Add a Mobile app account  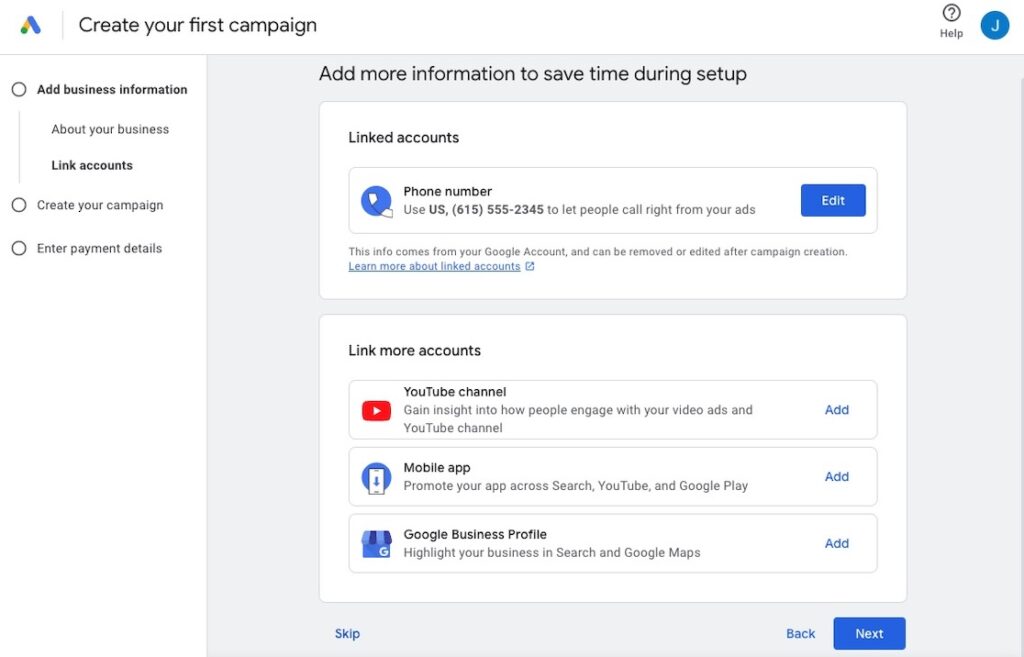836,477
